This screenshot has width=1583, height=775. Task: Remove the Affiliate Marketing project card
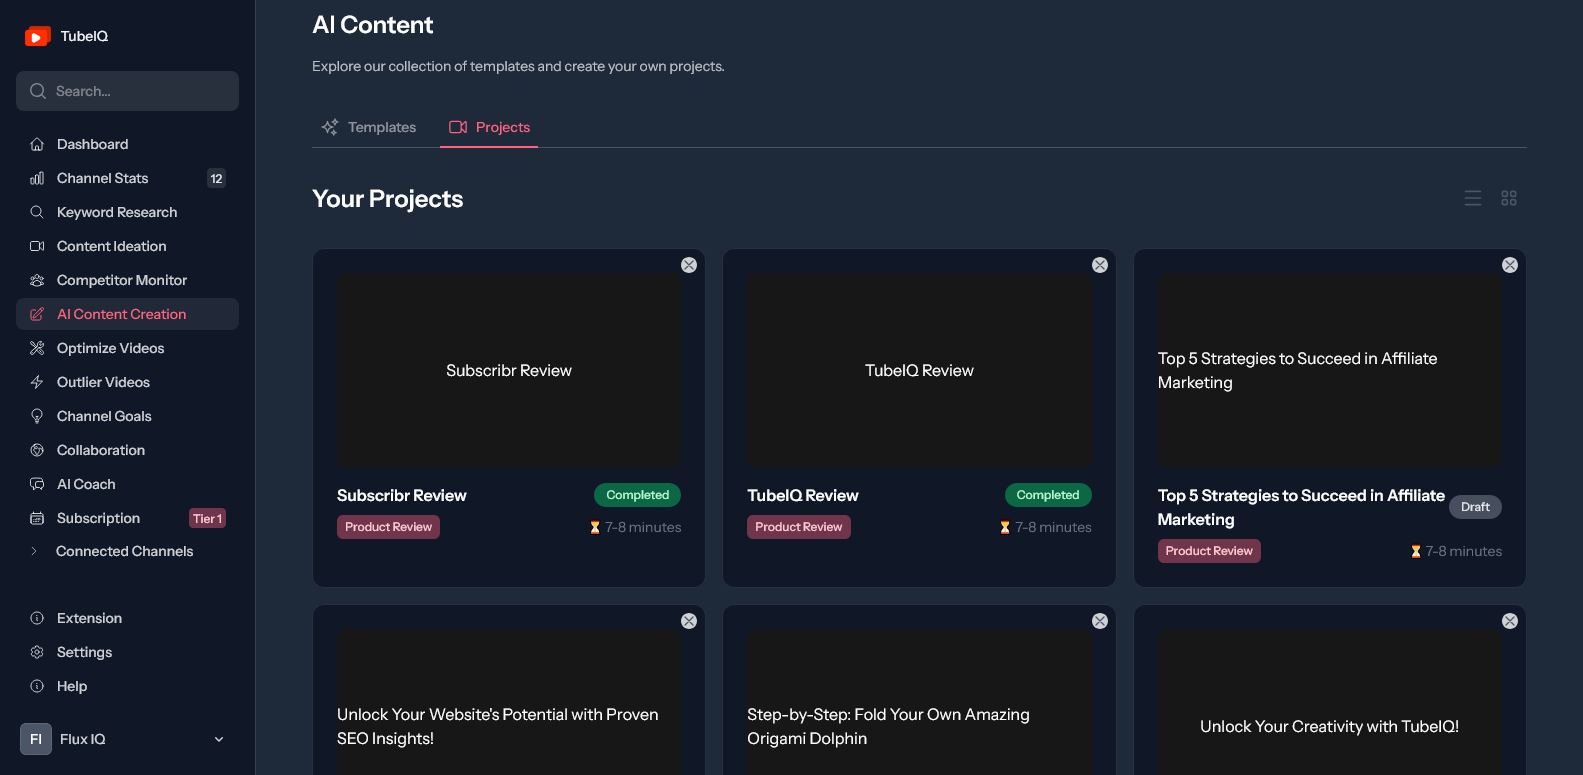click(1510, 265)
